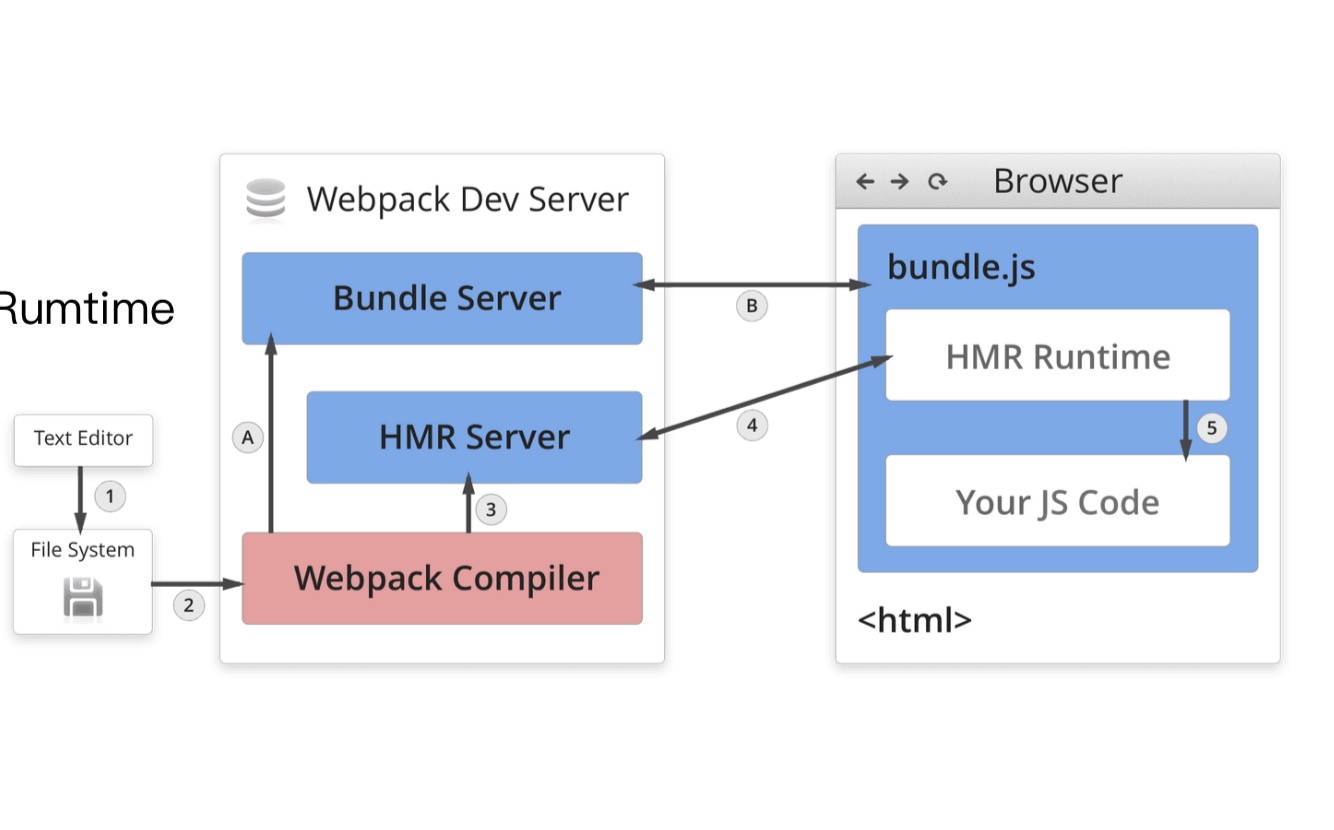
Task: Select the Webpack Dev Server panel header
Action: (467, 198)
